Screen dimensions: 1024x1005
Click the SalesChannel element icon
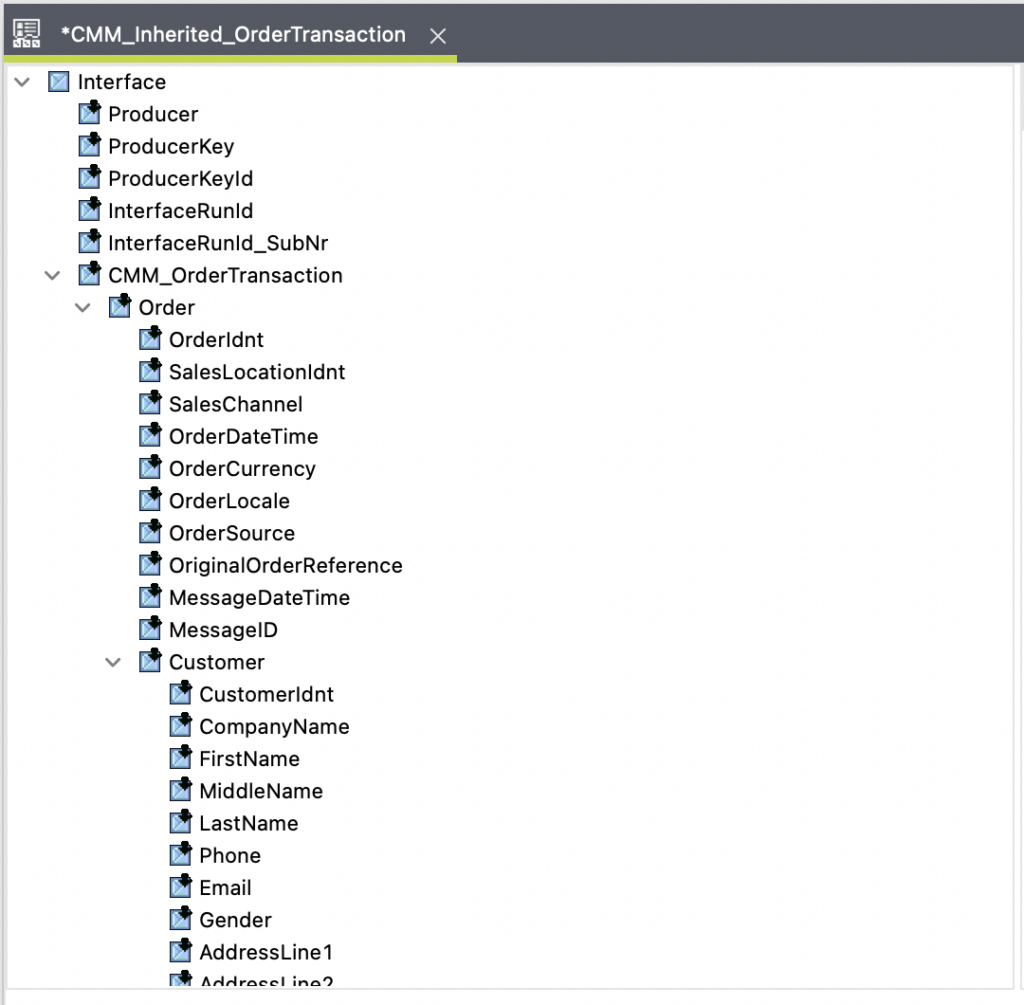click(150, 402)
